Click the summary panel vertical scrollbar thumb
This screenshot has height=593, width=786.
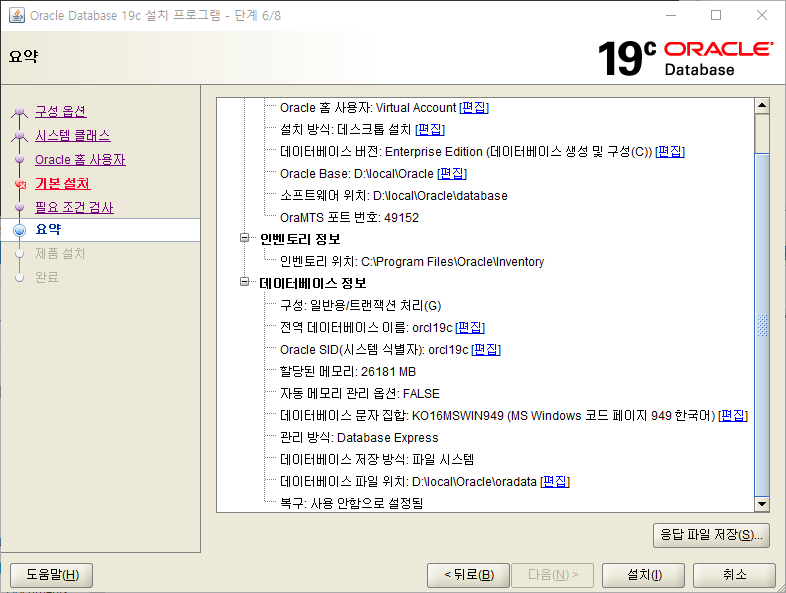click(x=762, y=325)
